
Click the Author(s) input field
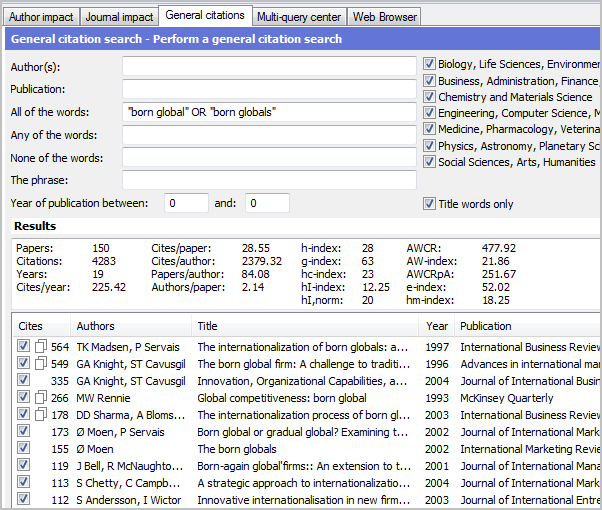[x=270, y=66]
